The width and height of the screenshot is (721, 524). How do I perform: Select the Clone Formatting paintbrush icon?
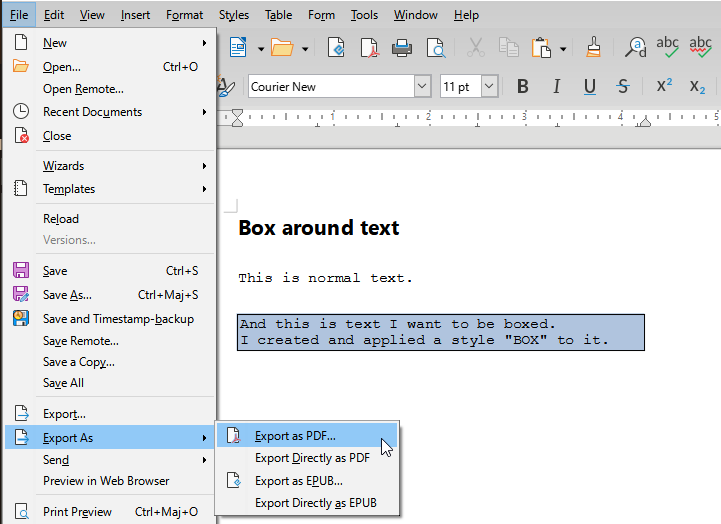click(x=593, y=48)
